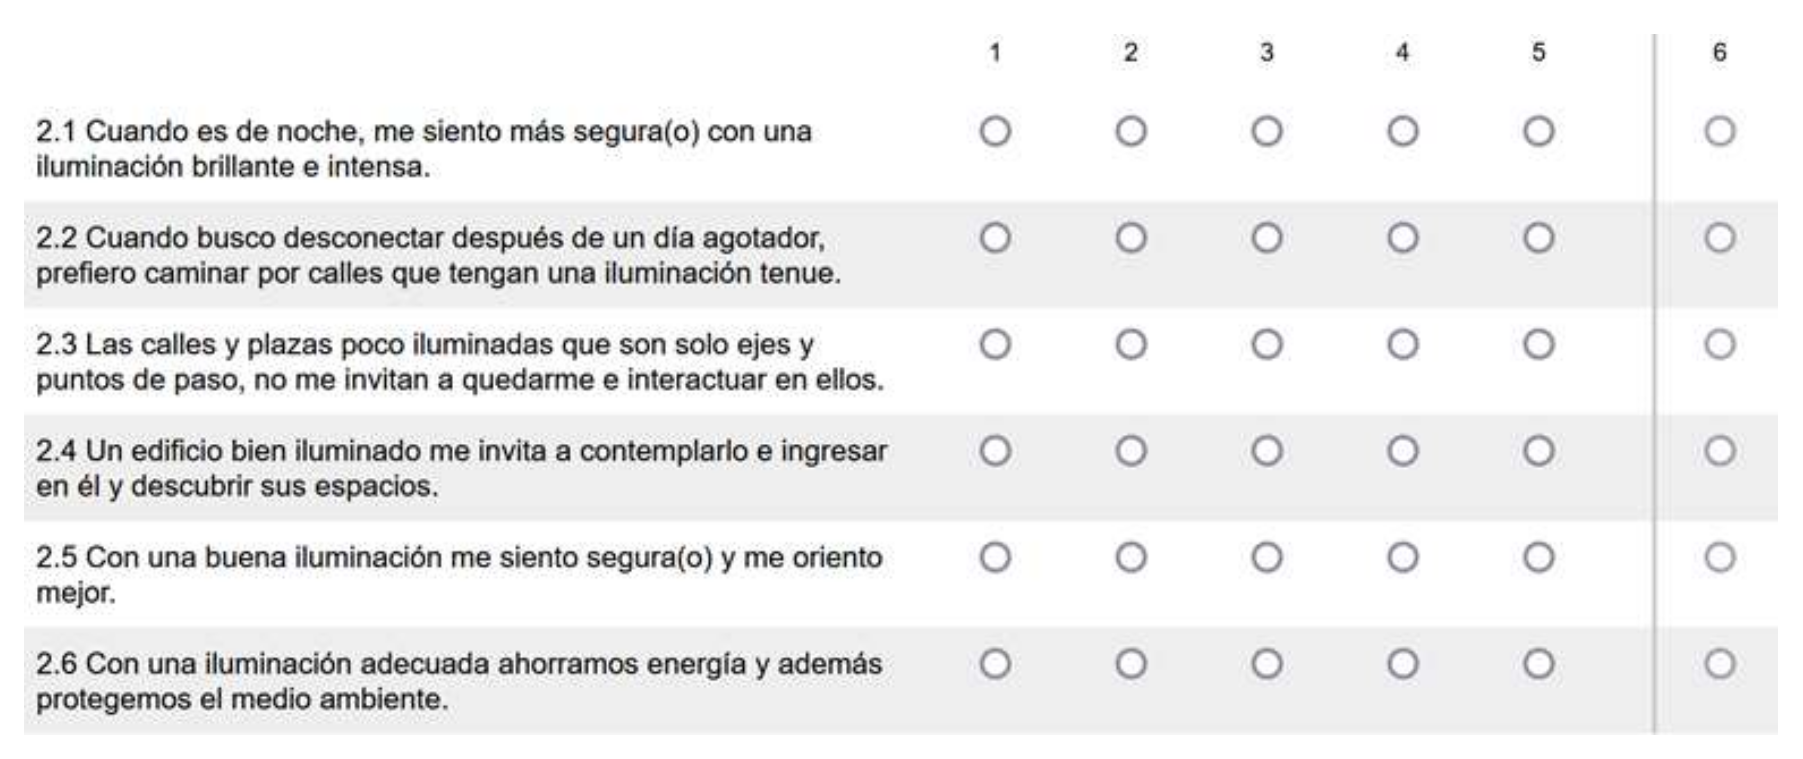Viewport: 1803px width, 759px height.
Task: Pick rating 4 for the 2.6 energy statement
Action: (1402, 664)
